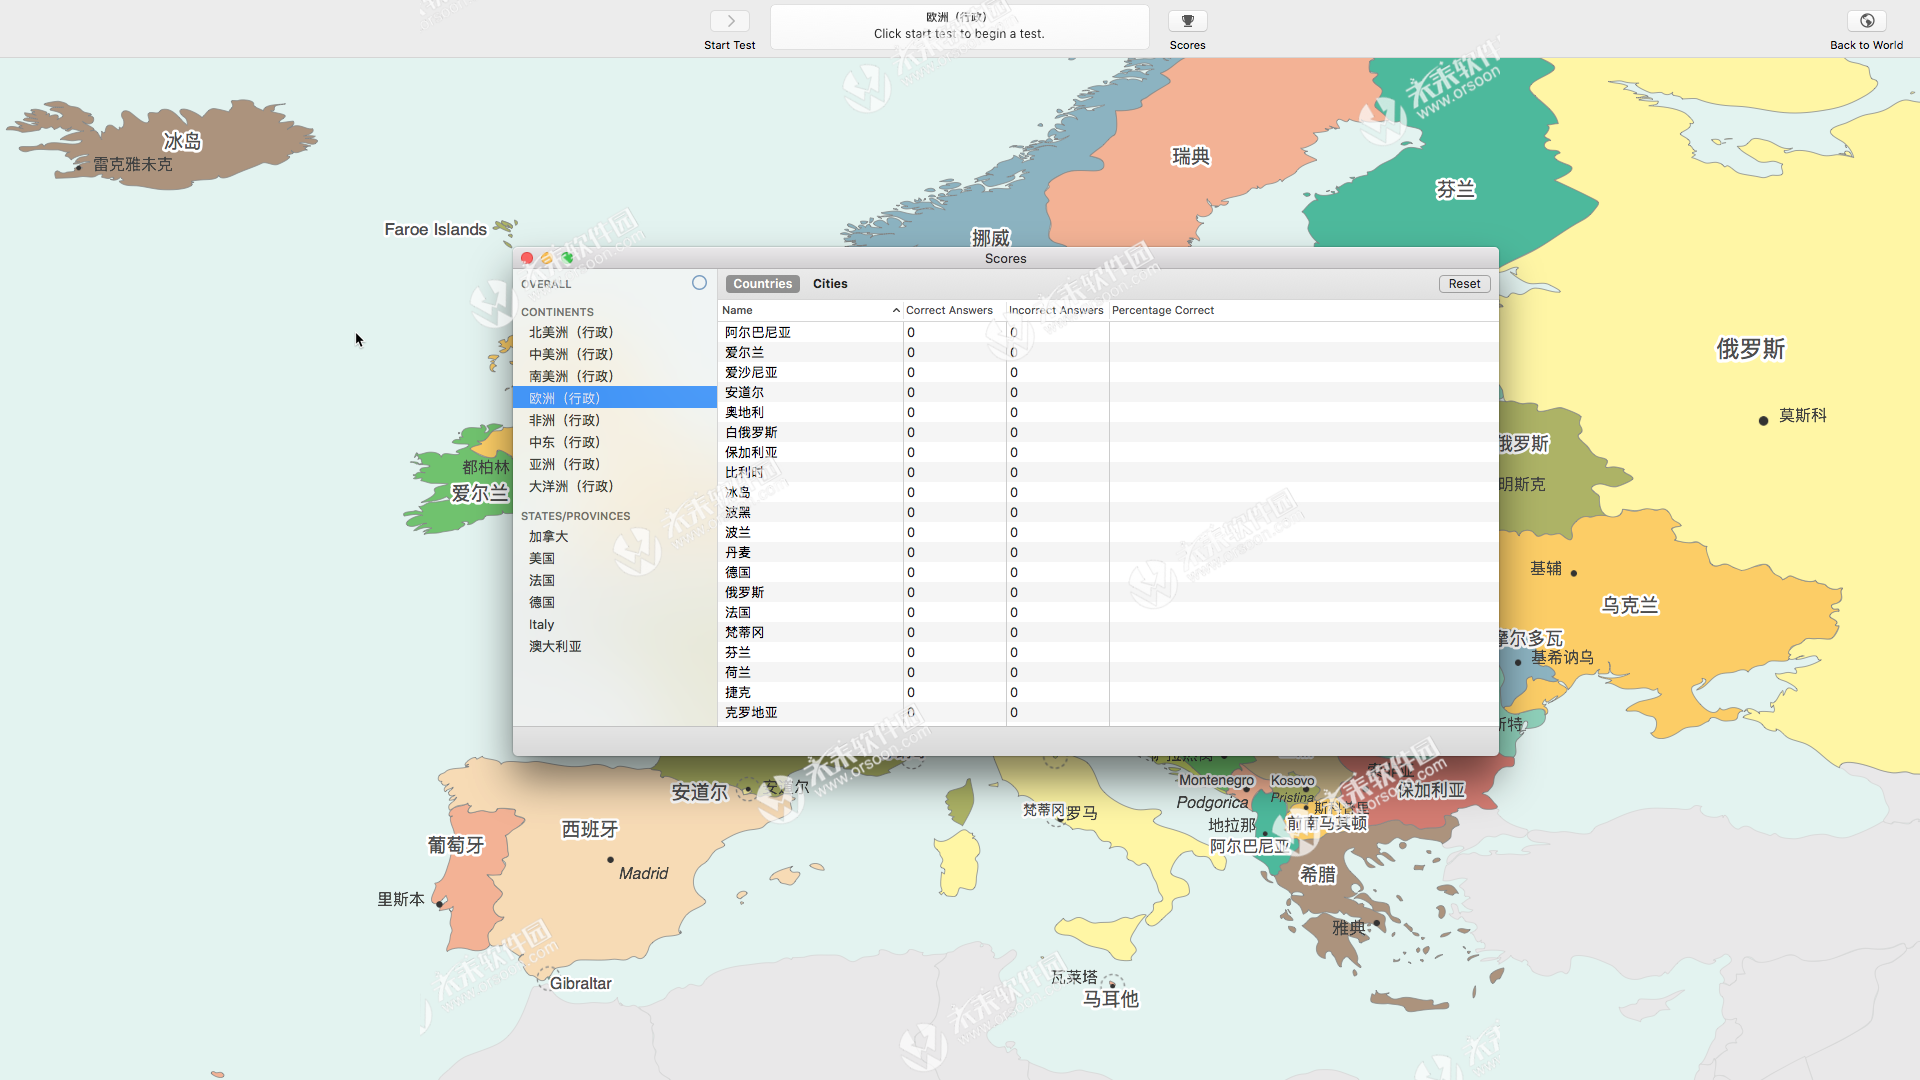This screenshot has width=1920, height=1080.
Task: Select the 俄罗斯 row in the scores table
Action: click(x=1108, y=592)
